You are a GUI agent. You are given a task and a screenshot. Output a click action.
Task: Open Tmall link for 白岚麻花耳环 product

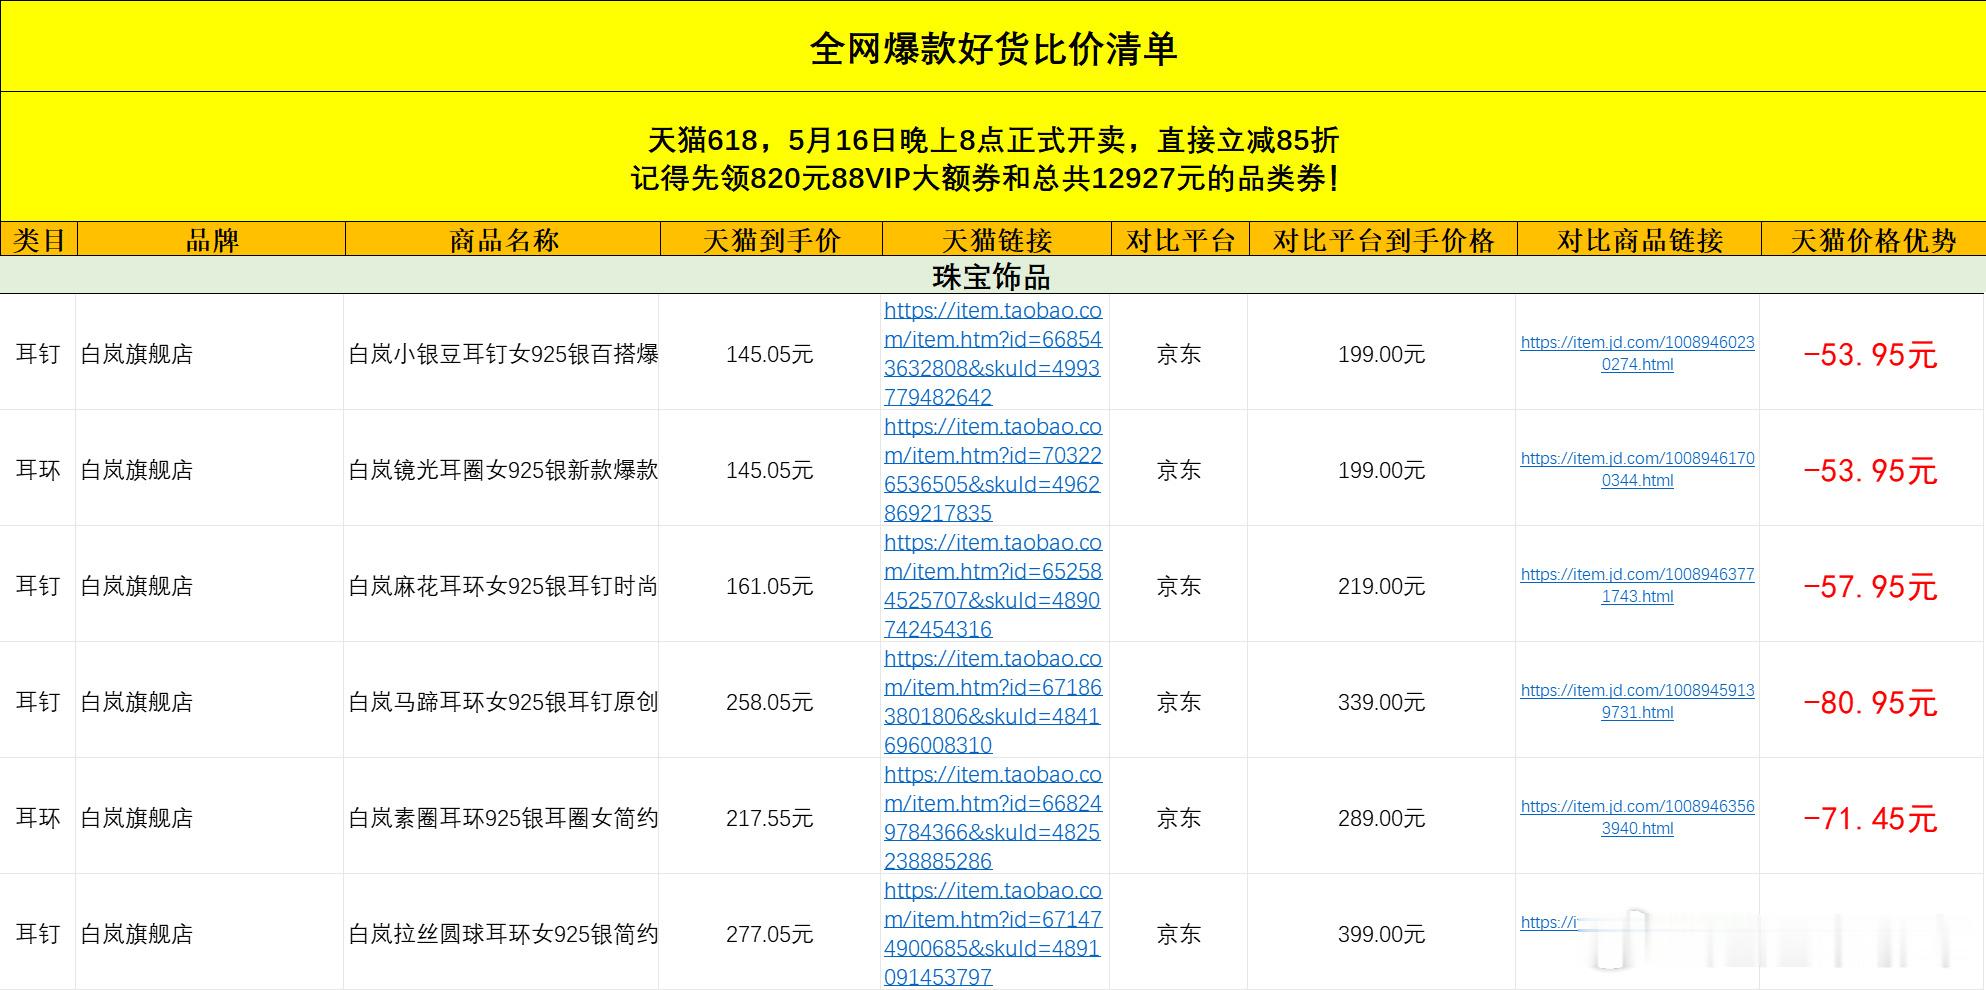993,585
